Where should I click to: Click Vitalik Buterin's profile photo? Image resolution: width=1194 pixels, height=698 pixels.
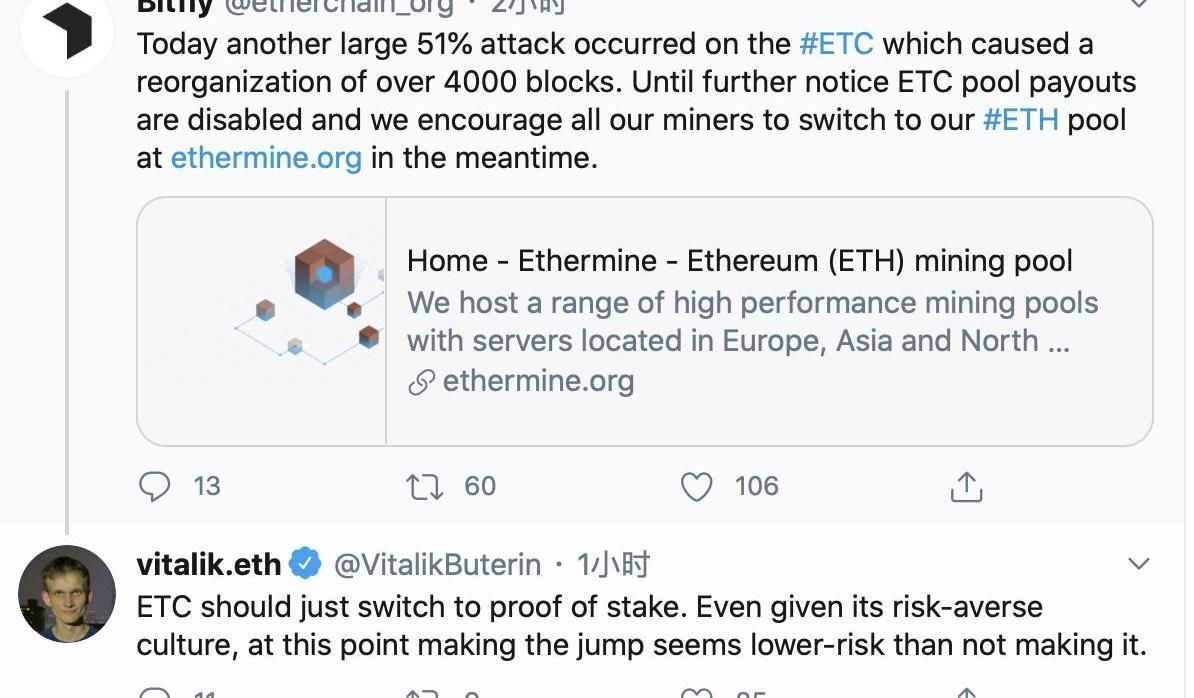(x=67, y=594)
